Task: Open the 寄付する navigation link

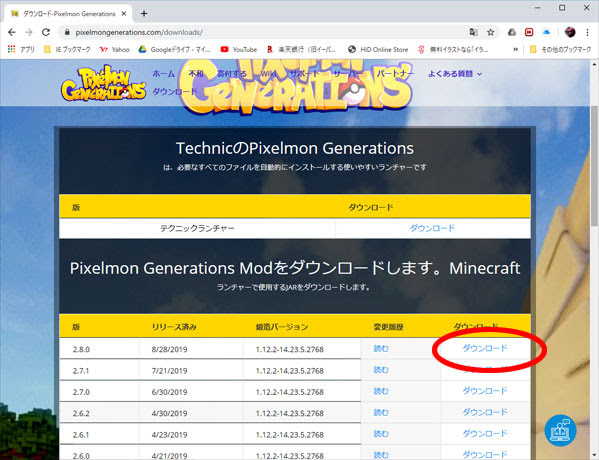Action: point(232,74)
